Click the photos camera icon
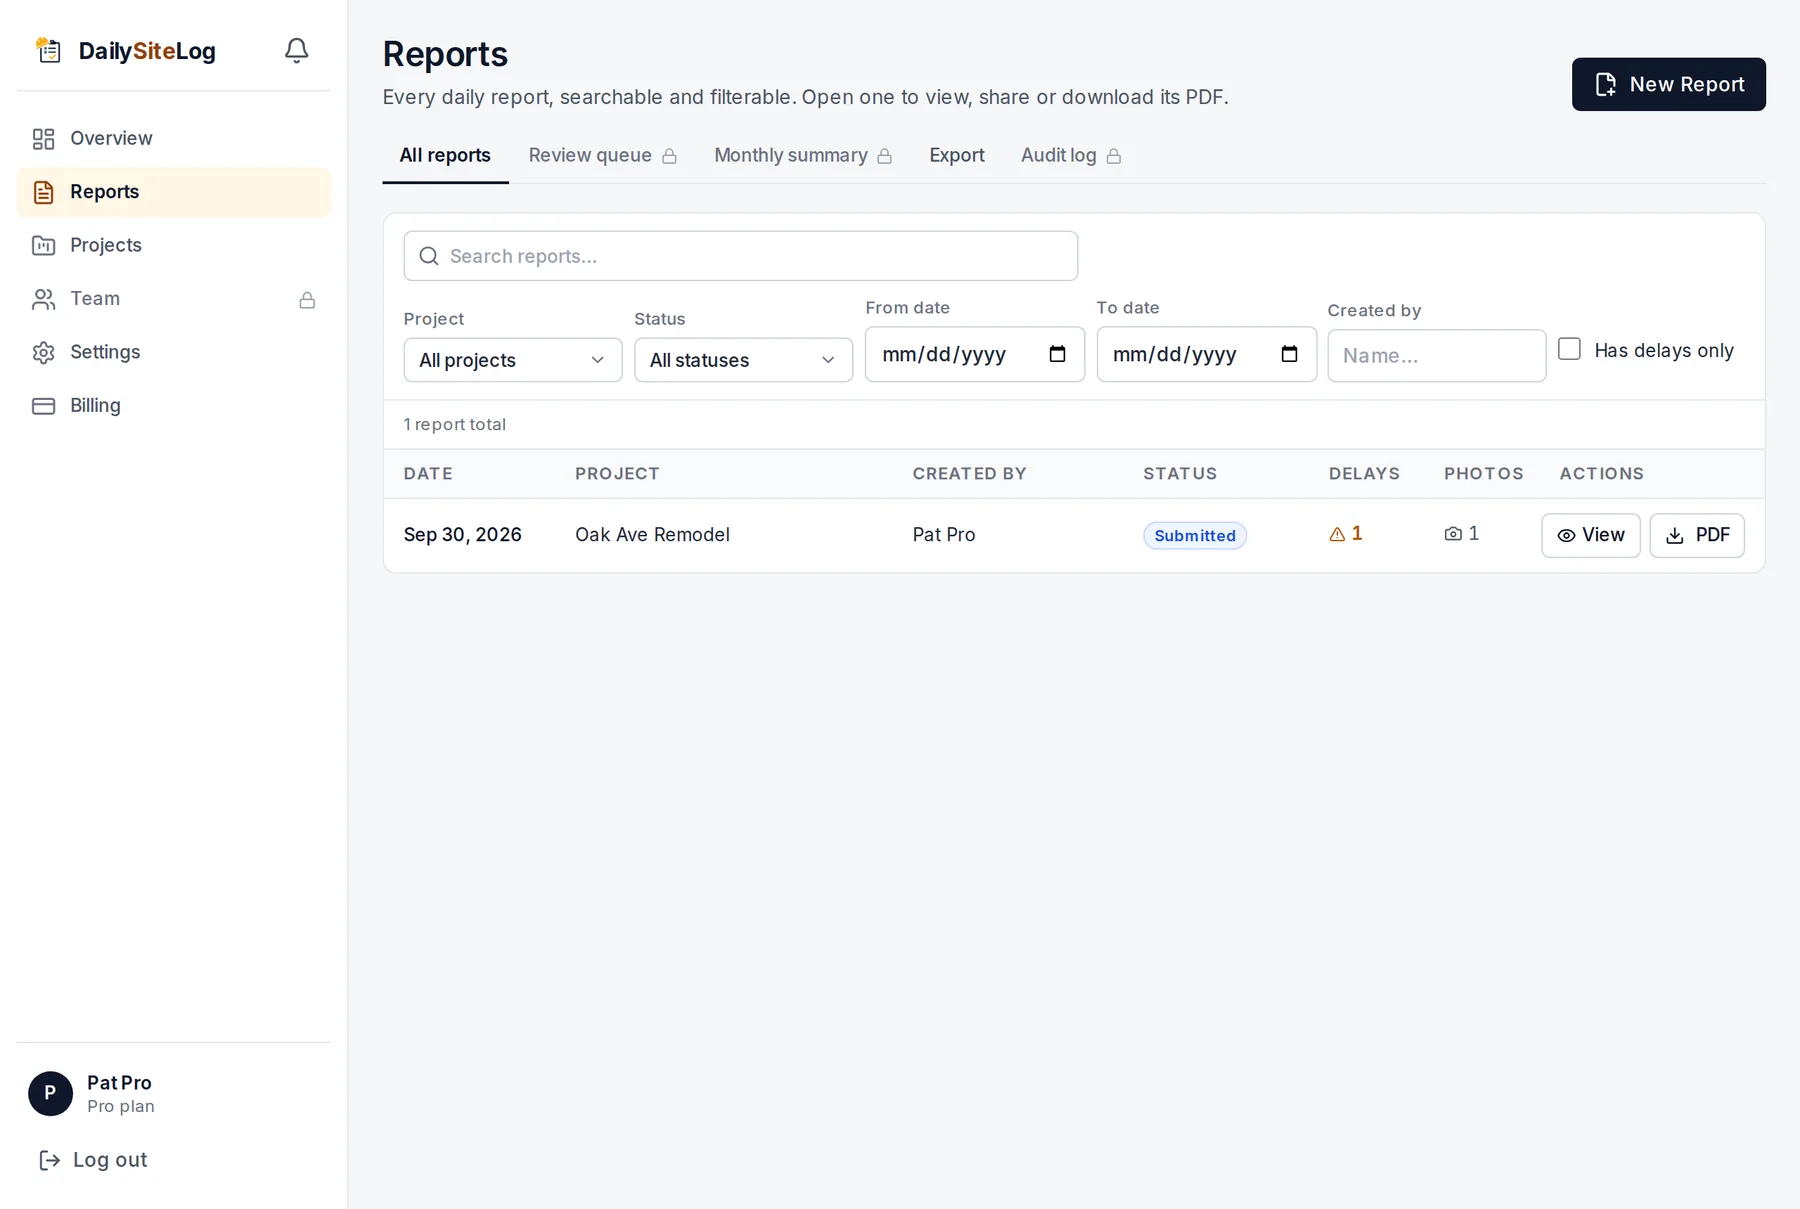 [x=1453, y=534]
